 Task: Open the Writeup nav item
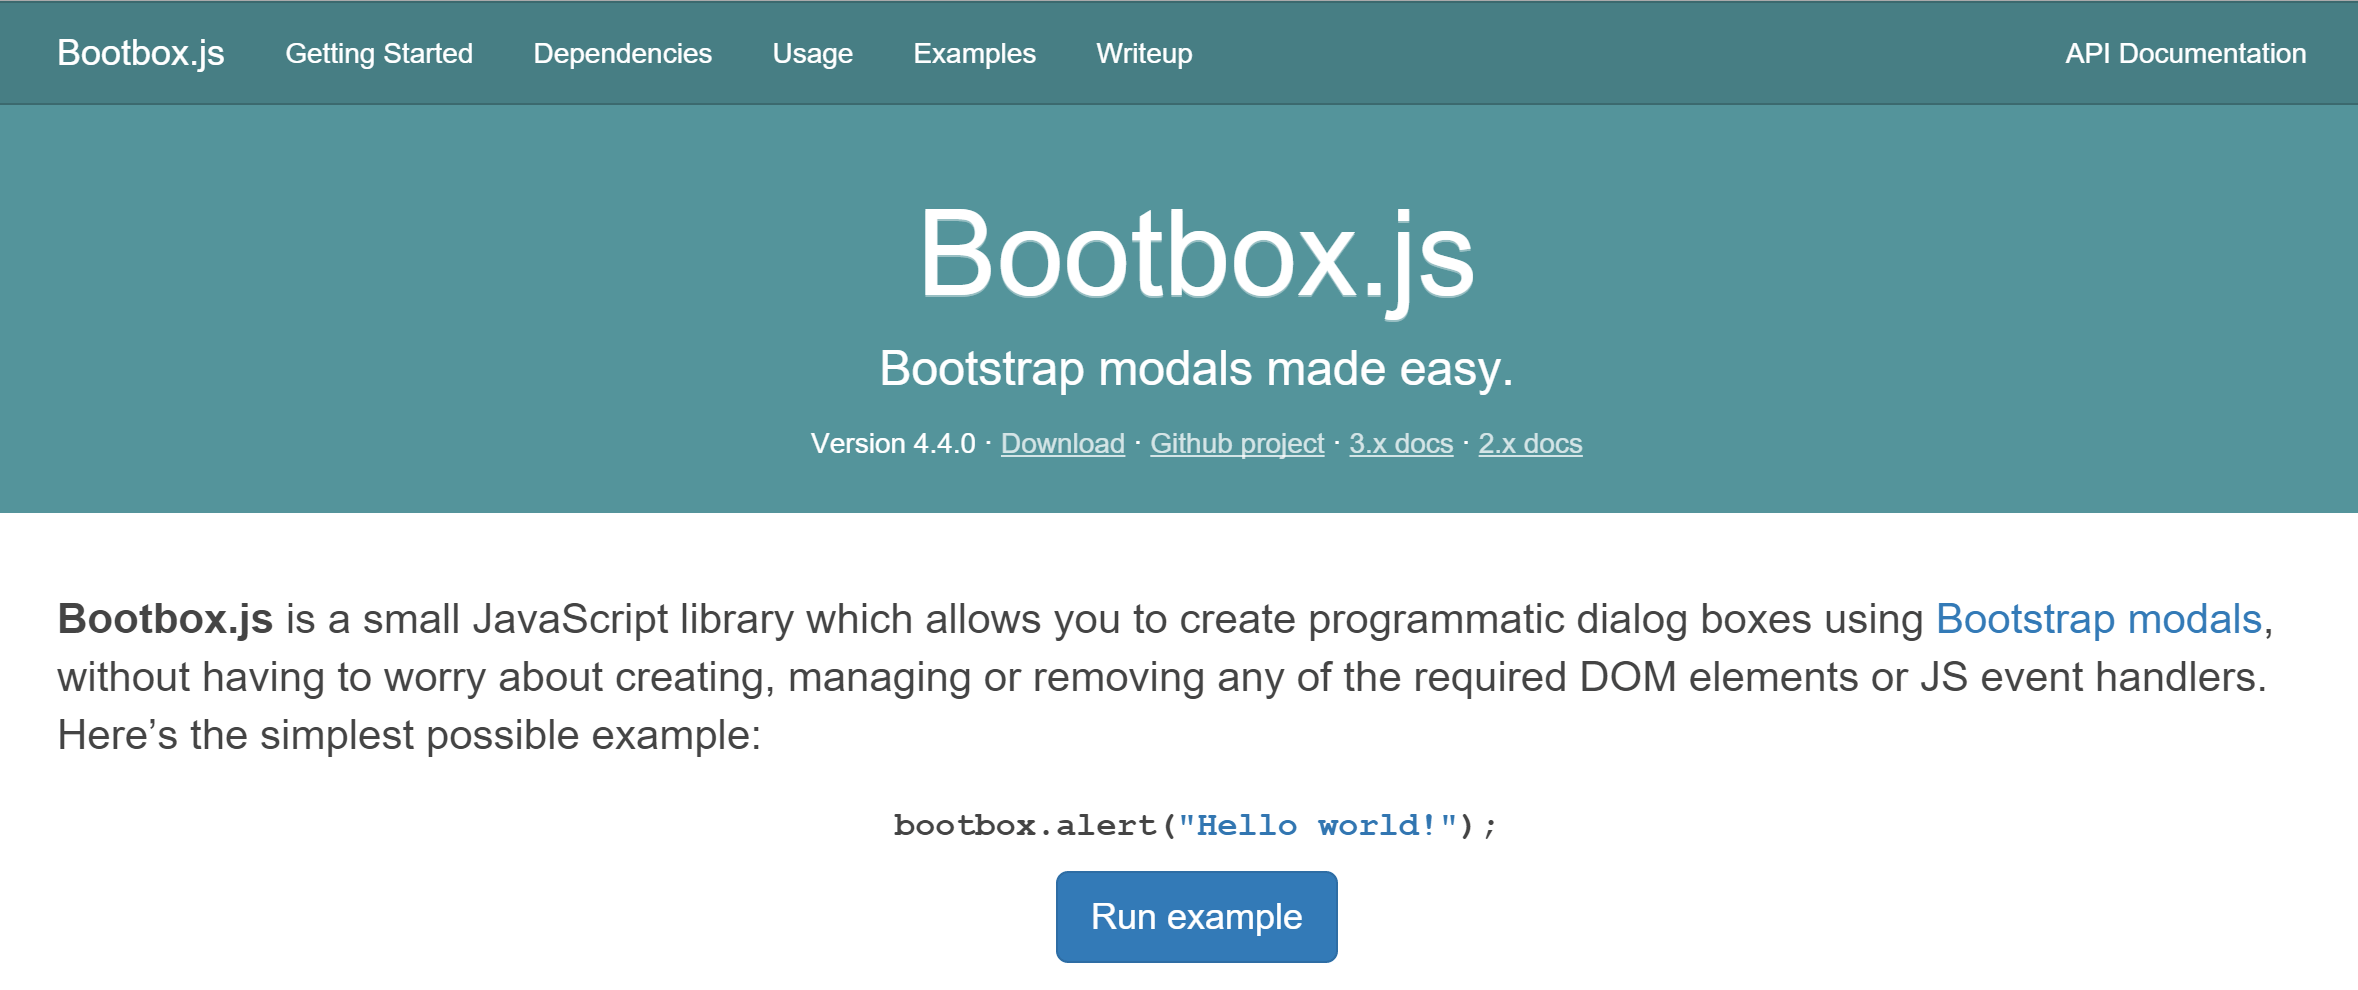[x=1144, y=53]
